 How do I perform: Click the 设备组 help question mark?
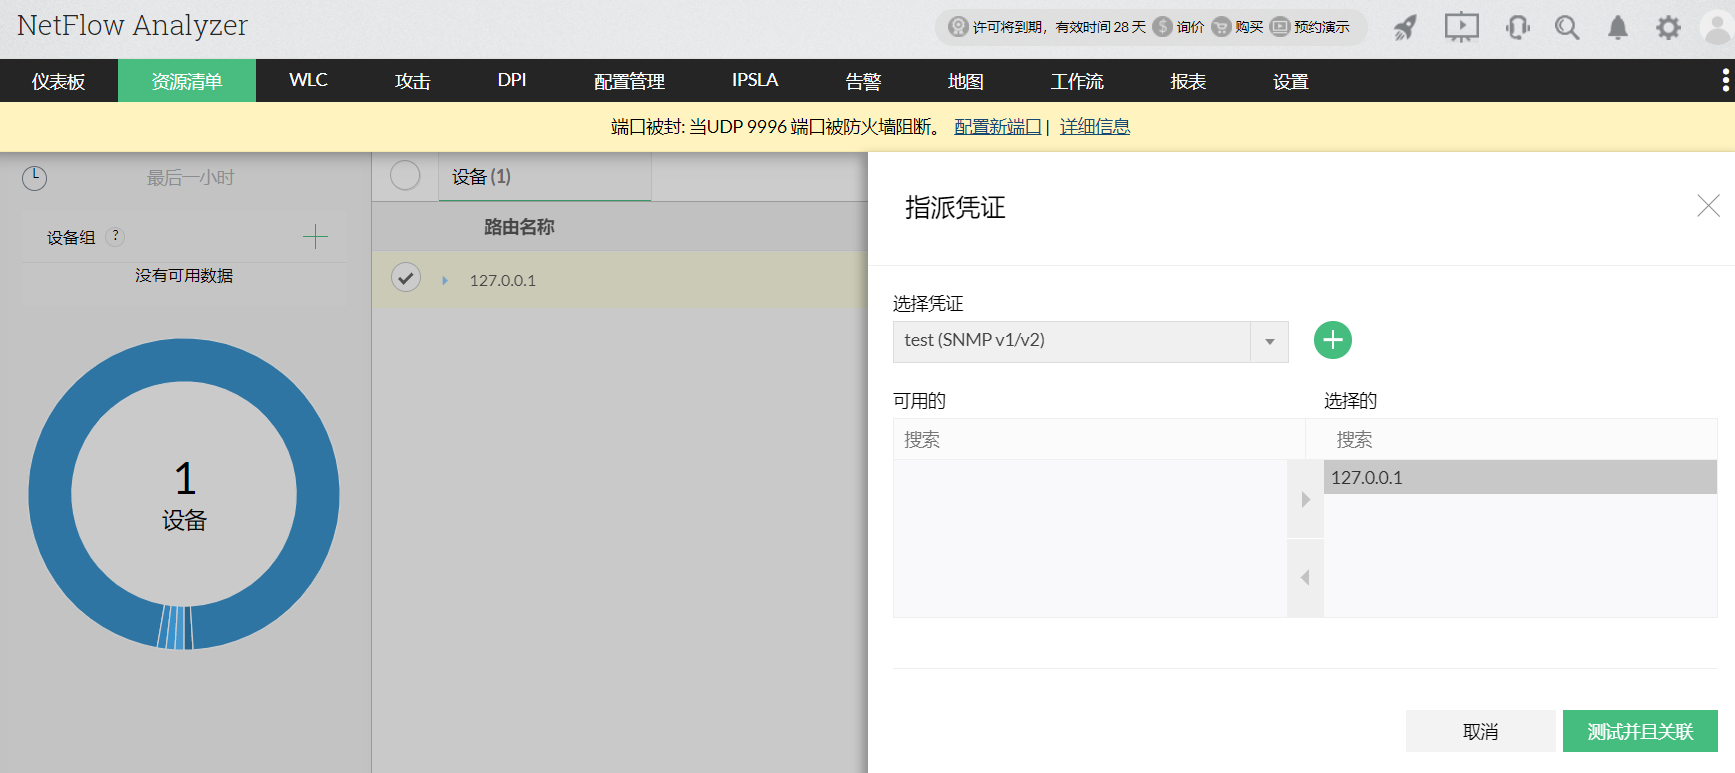(116, 236)
